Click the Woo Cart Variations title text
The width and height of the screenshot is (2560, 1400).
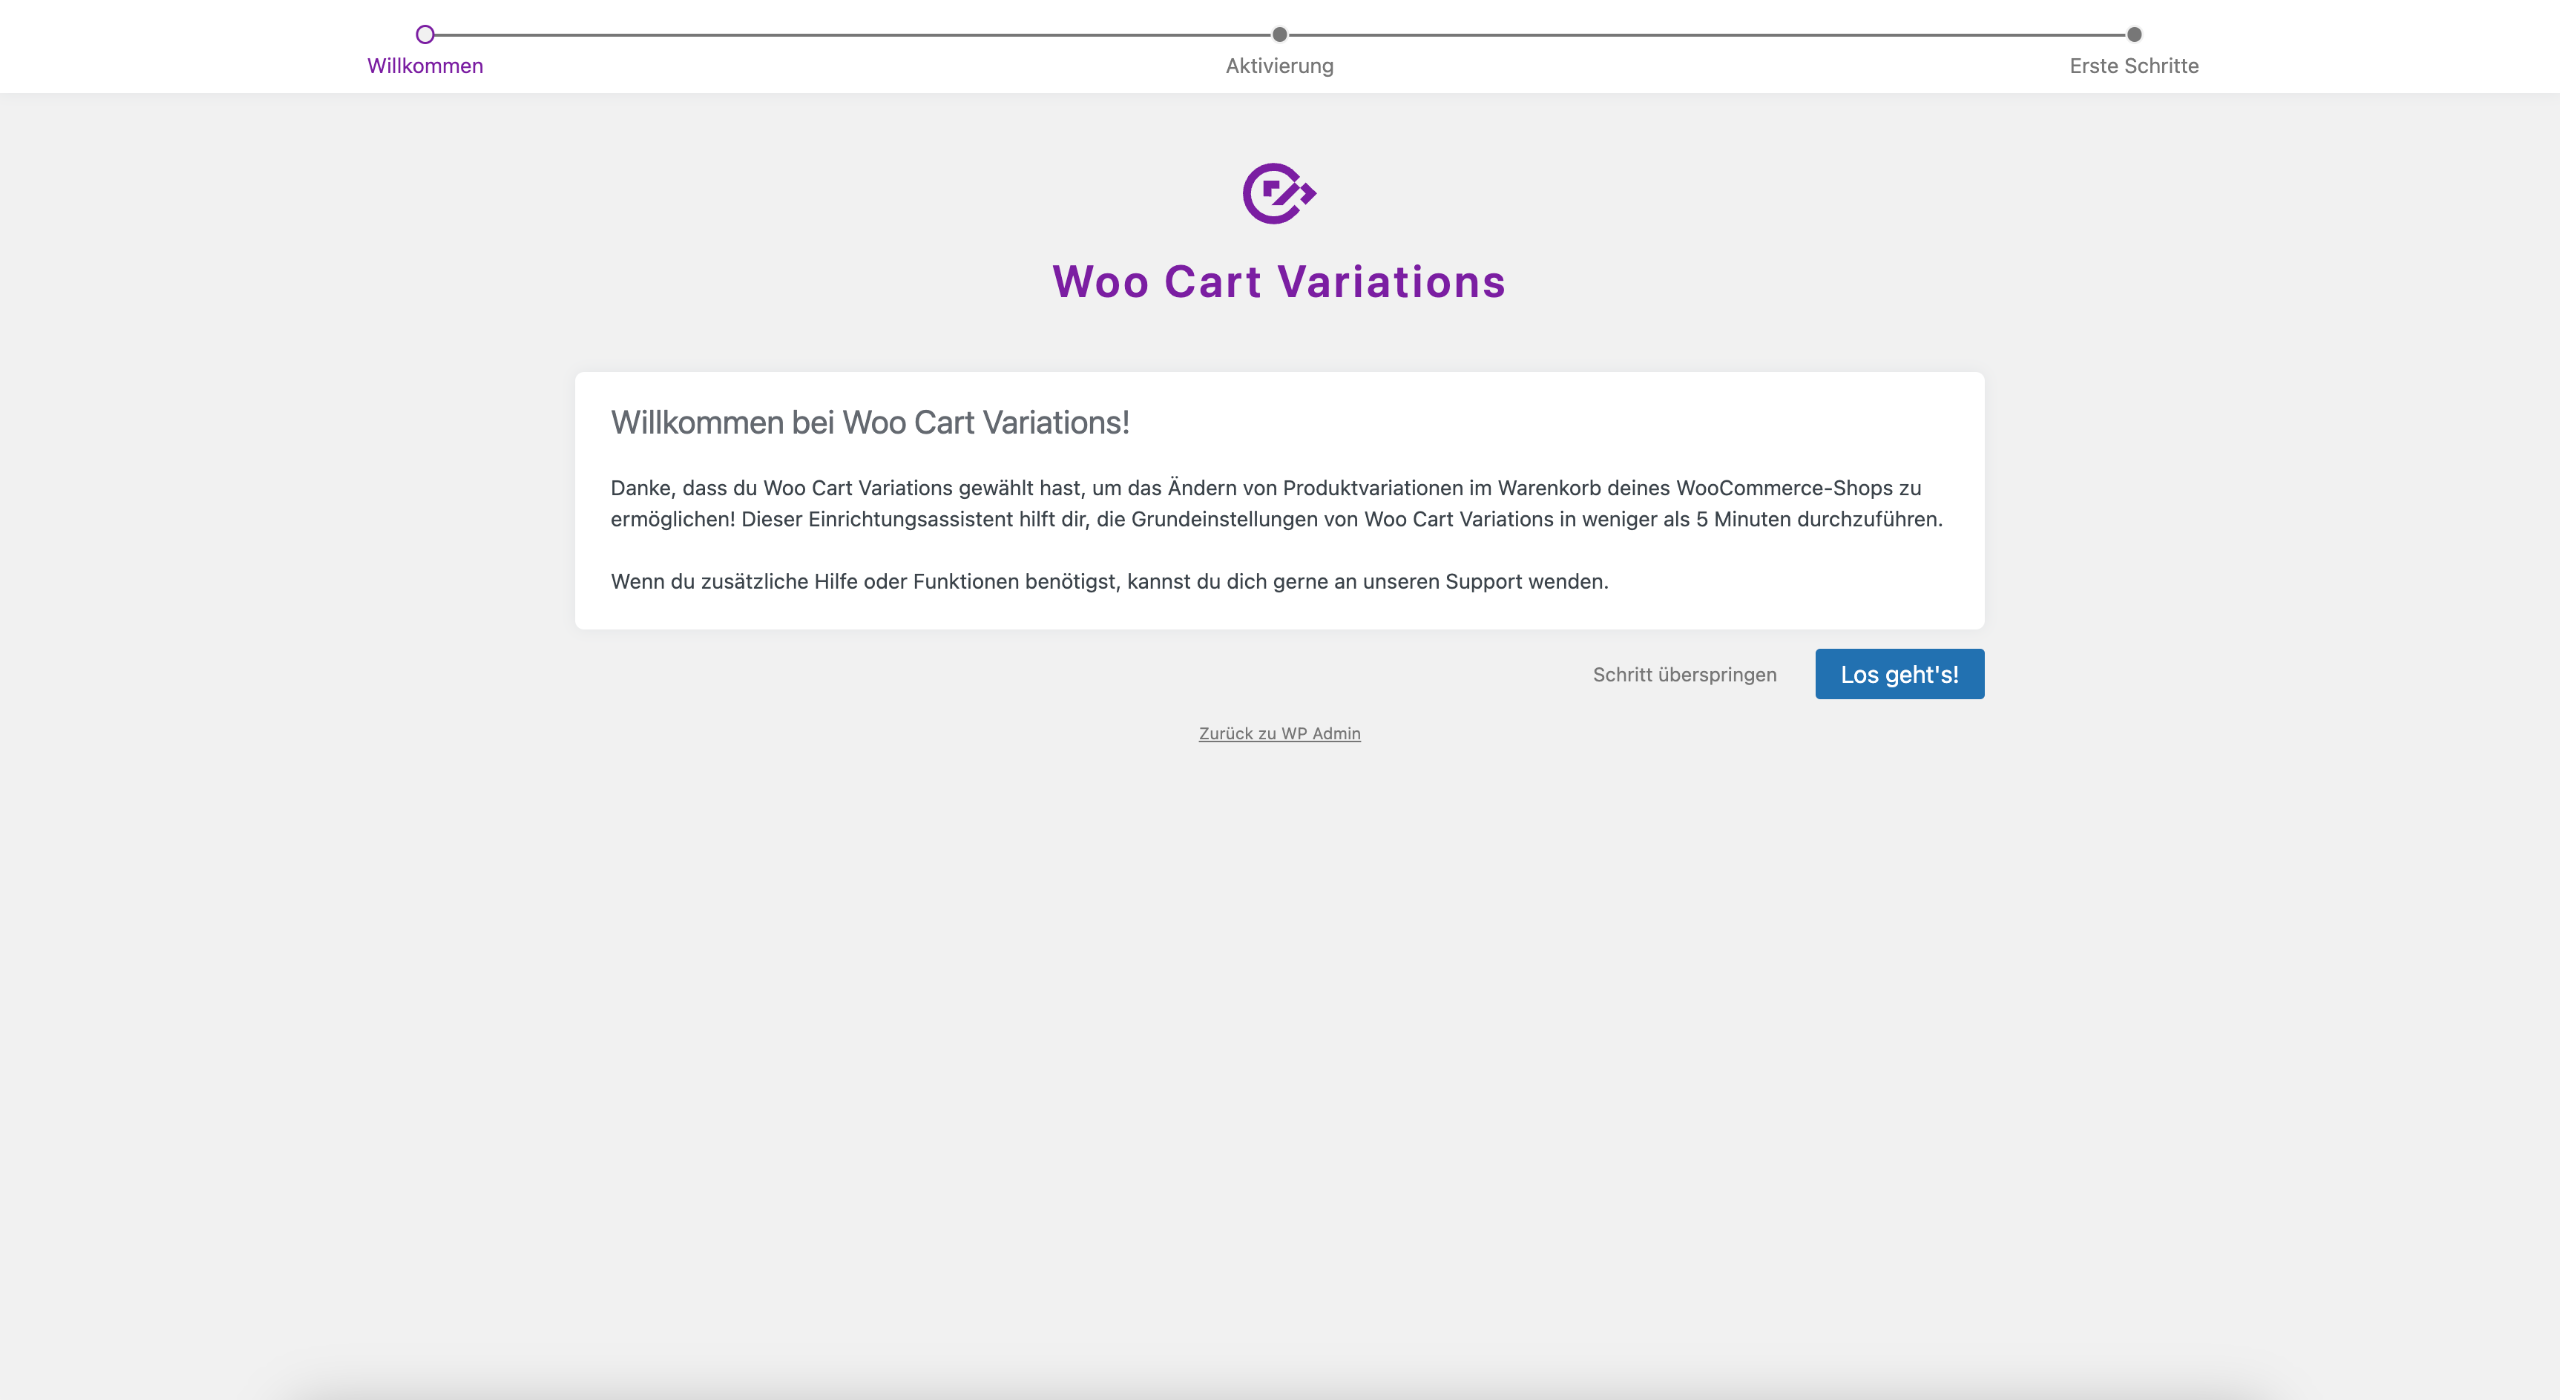click(1279, 282)
